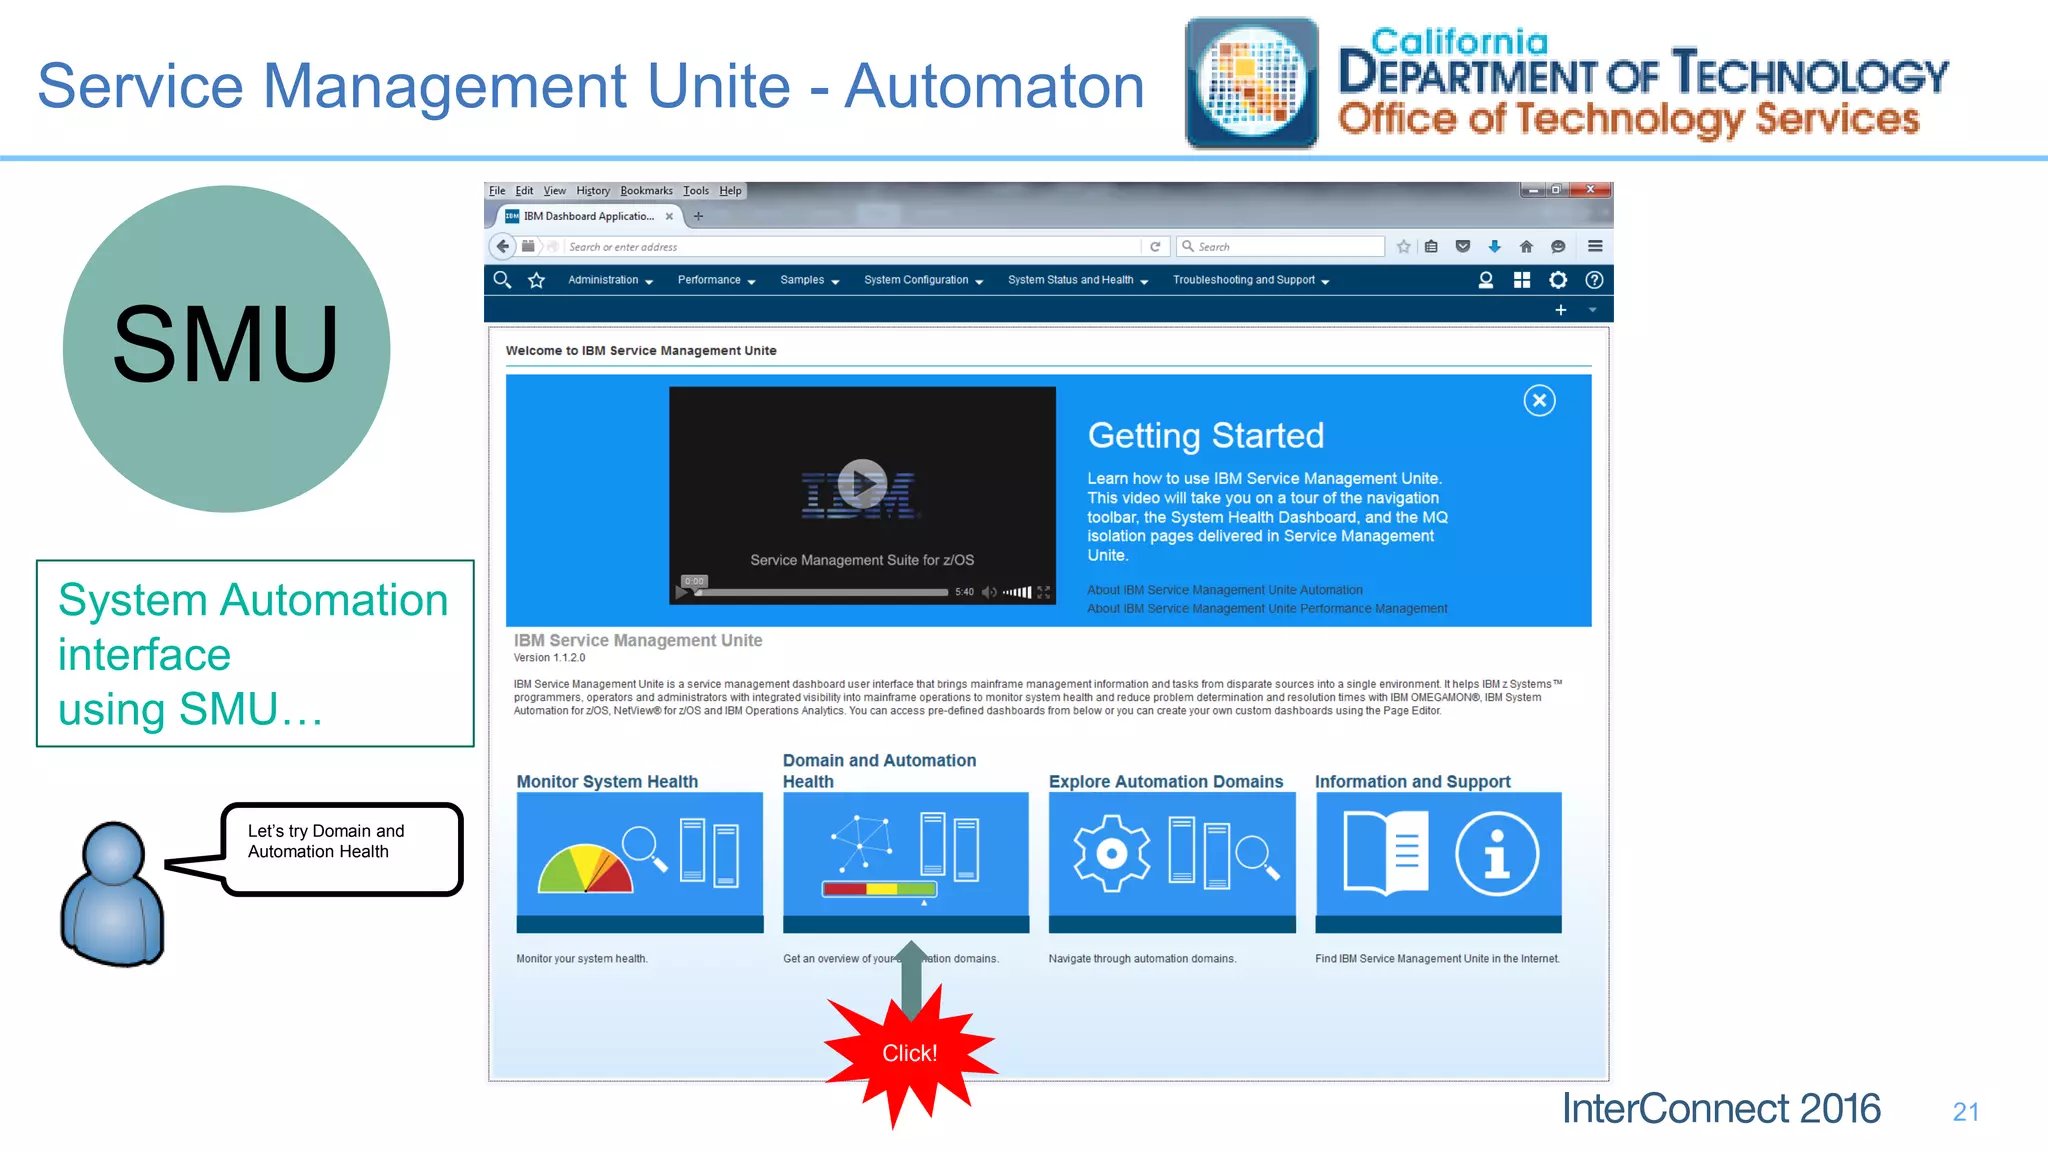Open the browser Help menu
This screenshot has width=2048, height=1152.
point(730,190)
